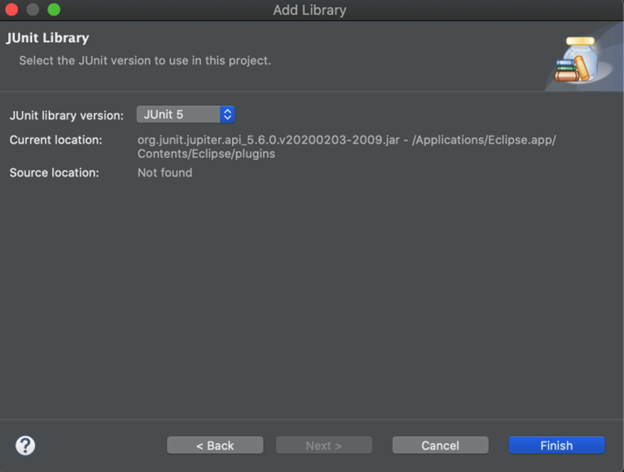Click the grey minimize window button
The width and height of the screenshot is (624, 472).
[x=33, y=10]
